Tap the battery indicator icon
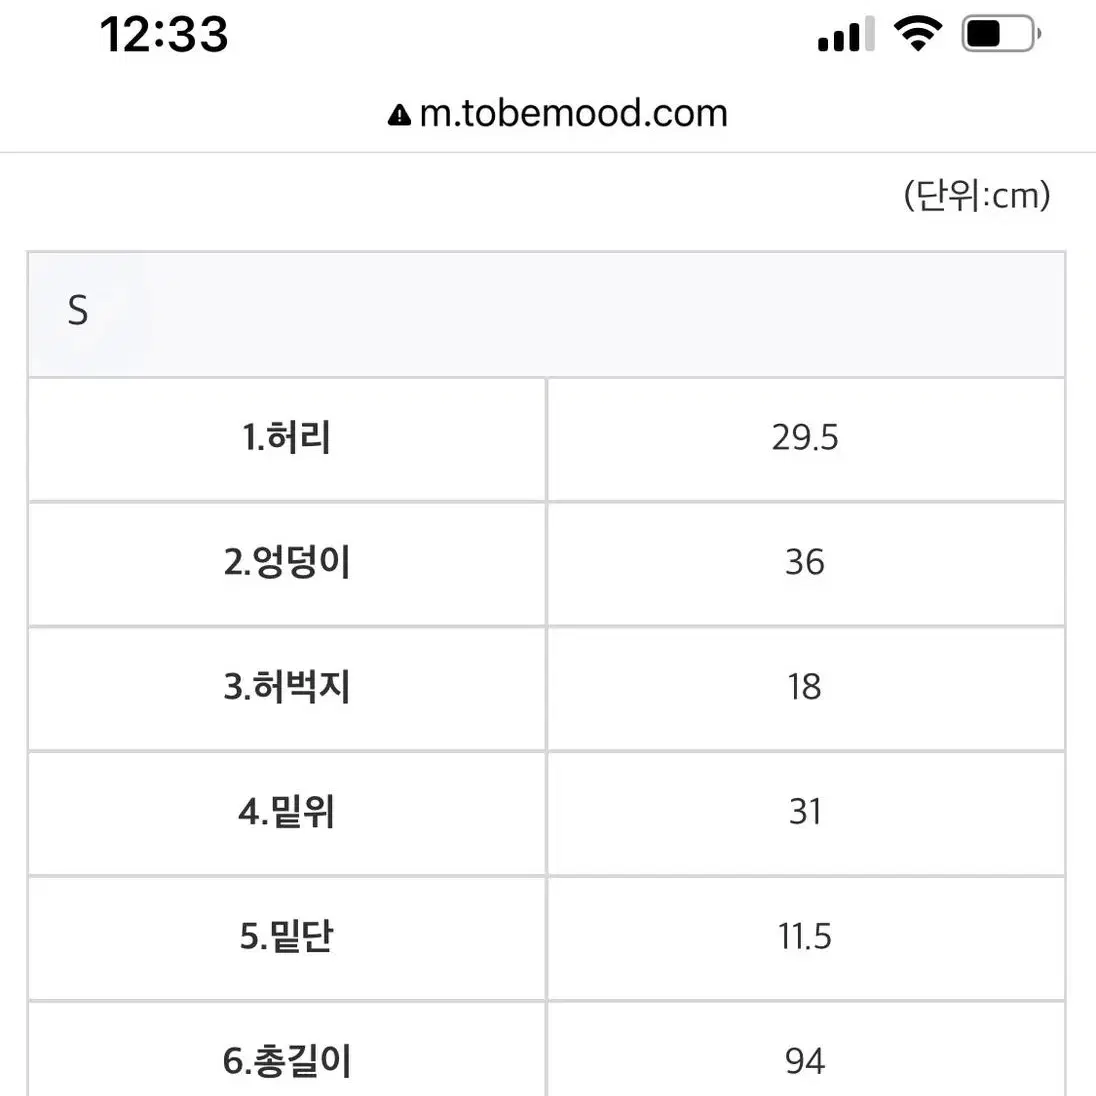 (x=1001, y=34)
